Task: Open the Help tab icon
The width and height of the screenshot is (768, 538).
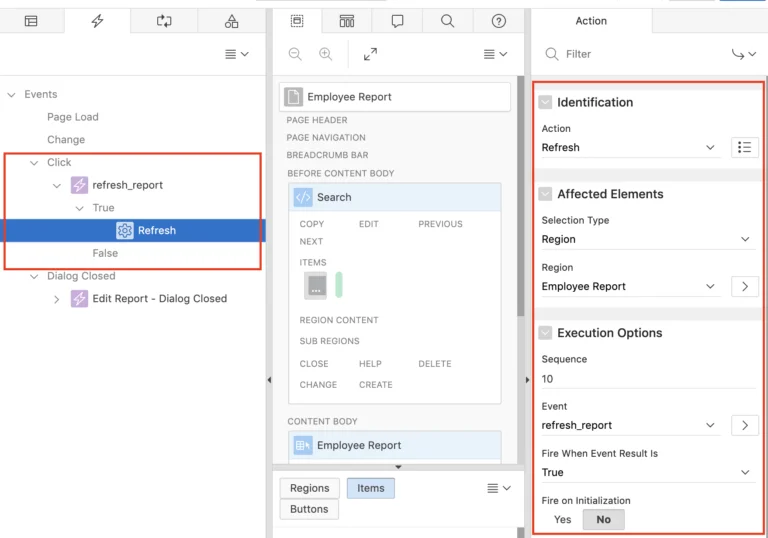Action: (498, 21)
